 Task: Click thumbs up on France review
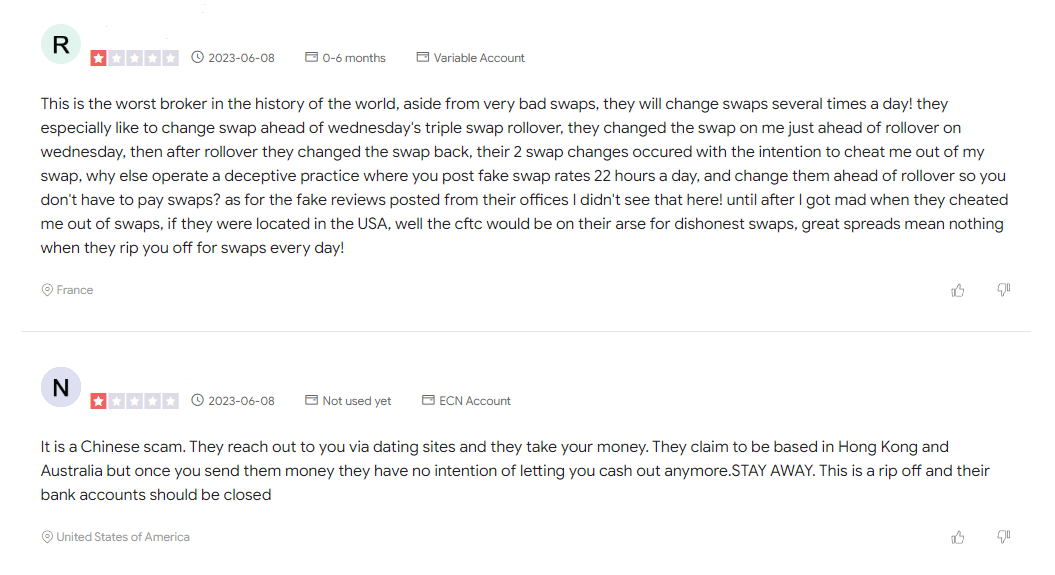pyautogui.click(x=958, y=290)
